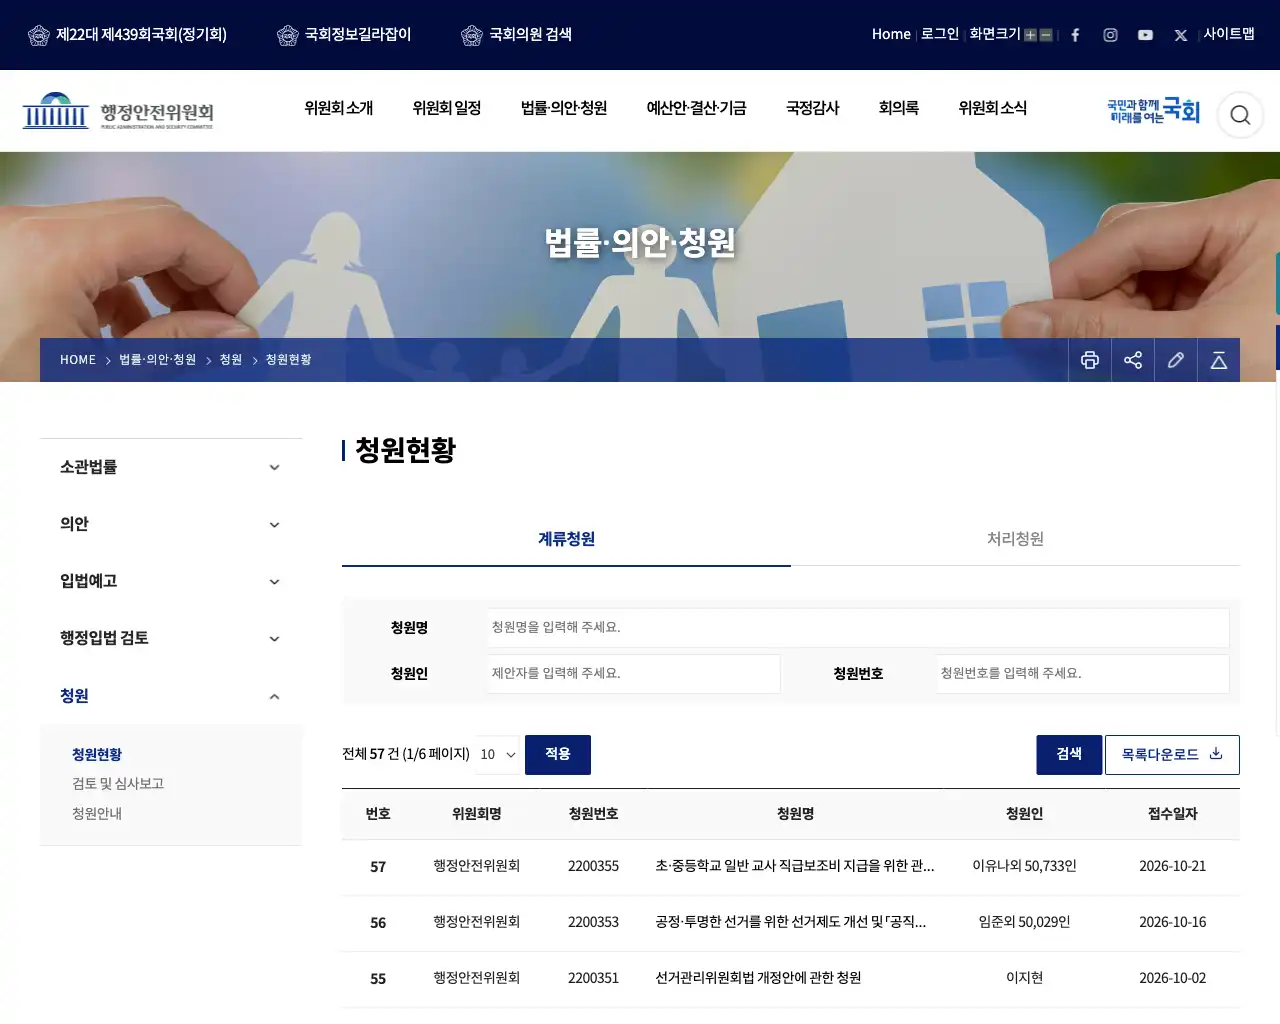Viewport: 1280px width, 1024px height.
Task: Click the emblem icon beside 국회정보길라잡이
Action: 288,36
